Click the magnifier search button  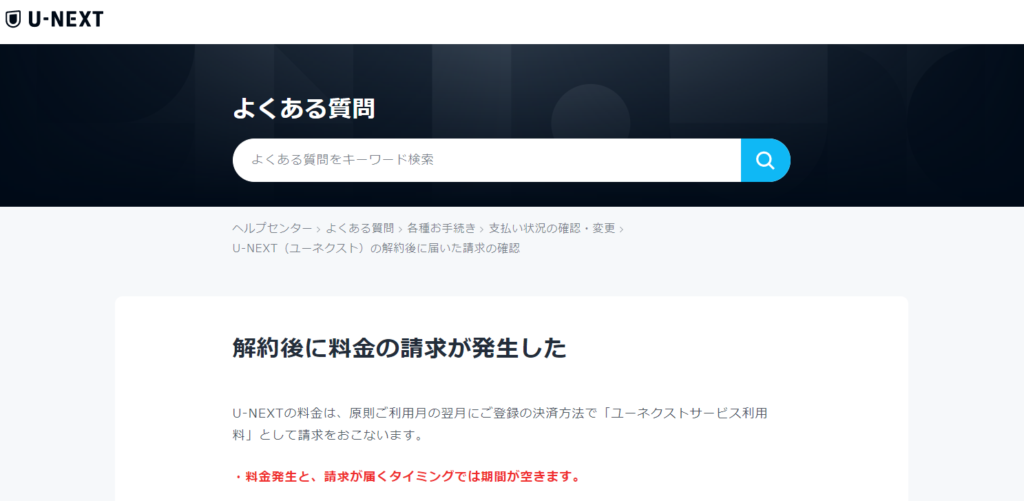click(765, 160)
